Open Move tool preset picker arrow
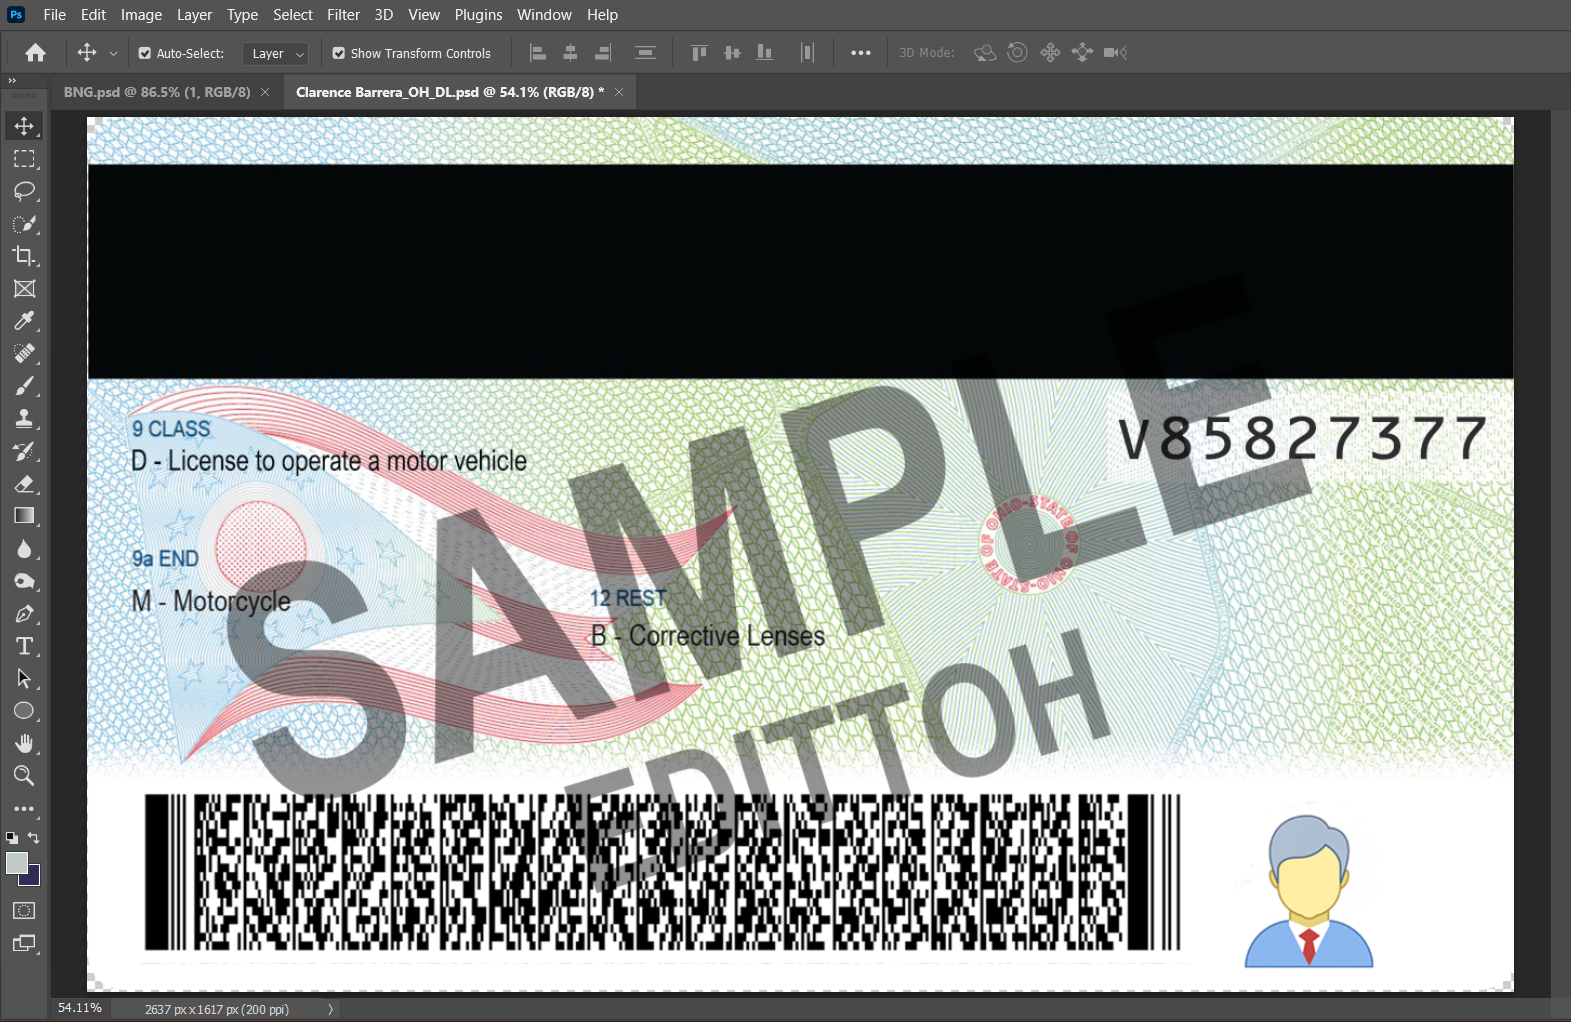The height and width of the screenshot is (1022, 1571). (113, 53)
